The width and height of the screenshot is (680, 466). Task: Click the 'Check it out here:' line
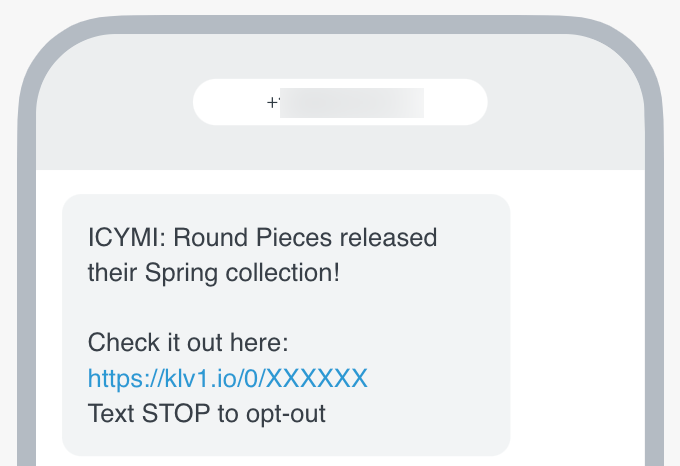pos(188,343)
